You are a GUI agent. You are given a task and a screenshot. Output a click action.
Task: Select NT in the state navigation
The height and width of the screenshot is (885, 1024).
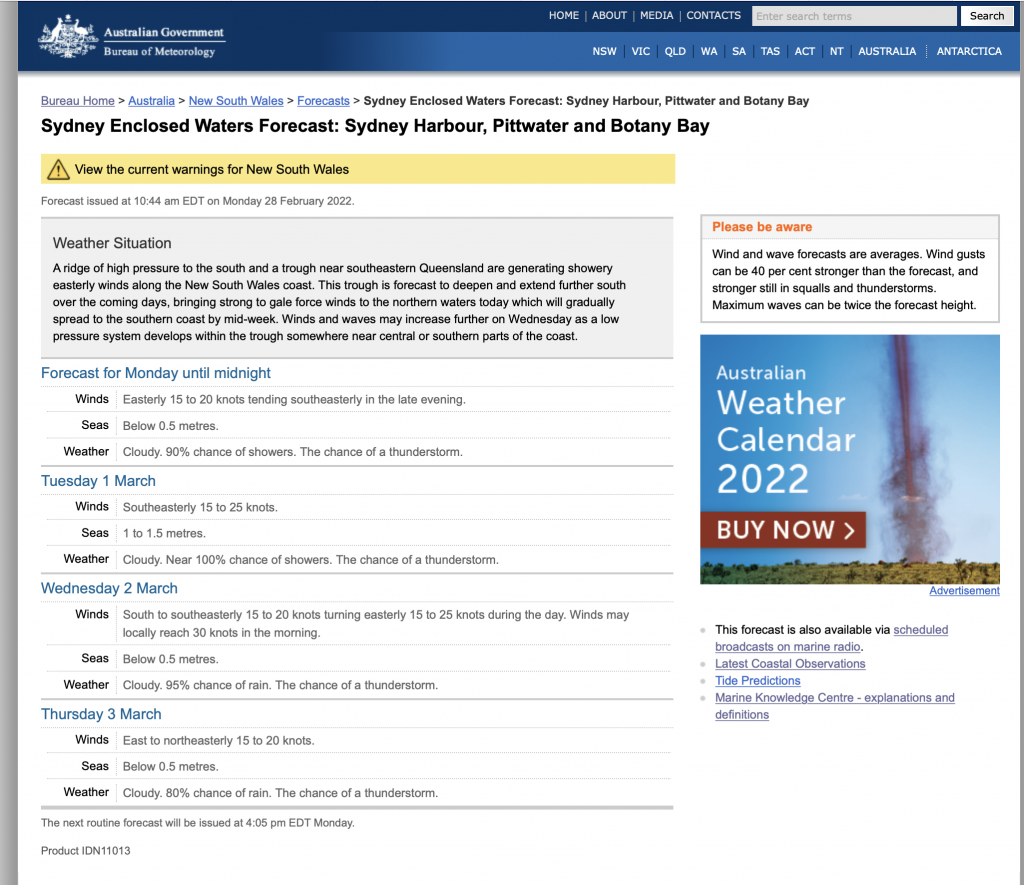coord(837,51)
